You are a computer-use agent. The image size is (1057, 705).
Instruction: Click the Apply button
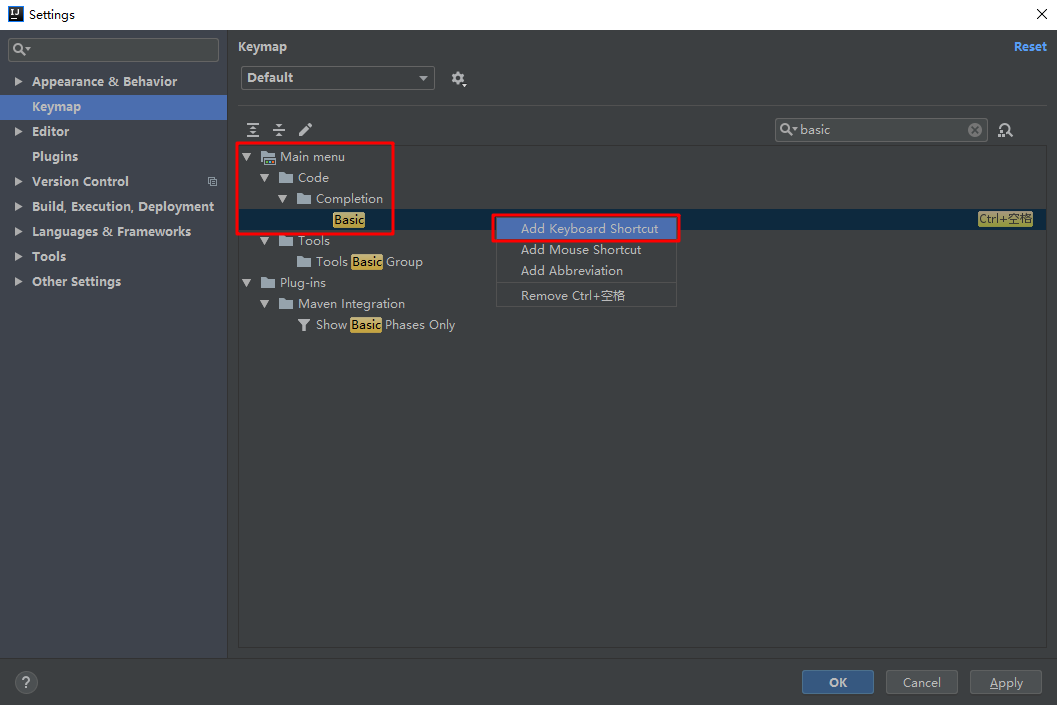(1006, 682)
